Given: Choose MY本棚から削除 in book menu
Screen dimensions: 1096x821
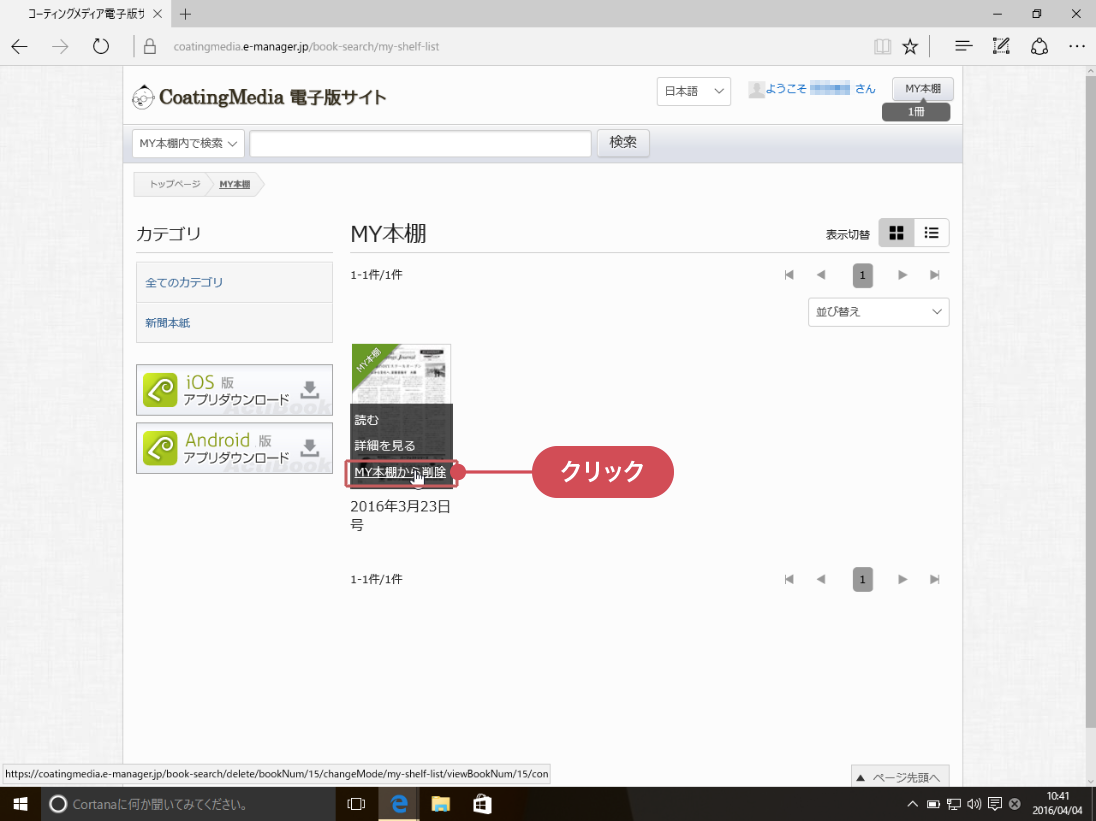Looking at the screenshot, I should [400, 472].
